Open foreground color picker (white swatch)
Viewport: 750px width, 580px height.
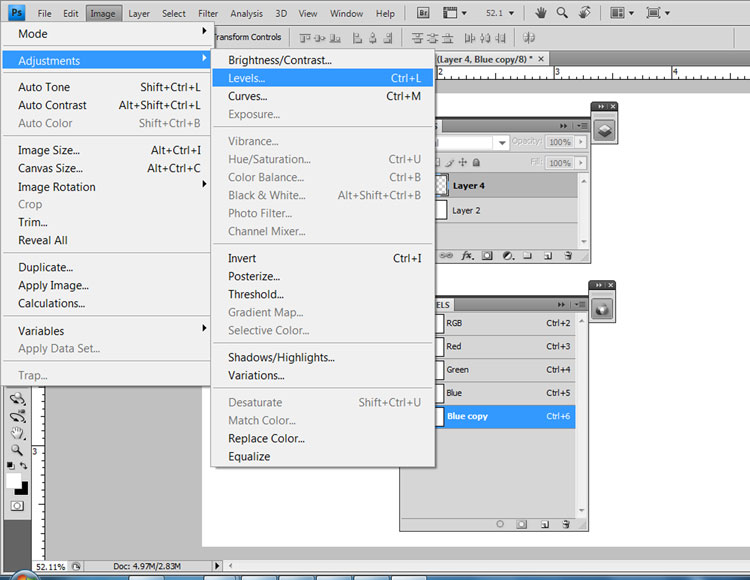13,481
